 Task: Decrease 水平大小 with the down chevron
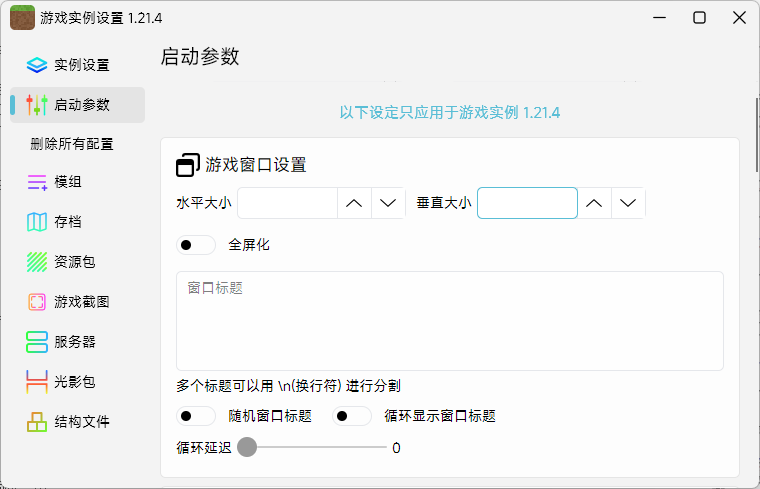tap(388, 203)
